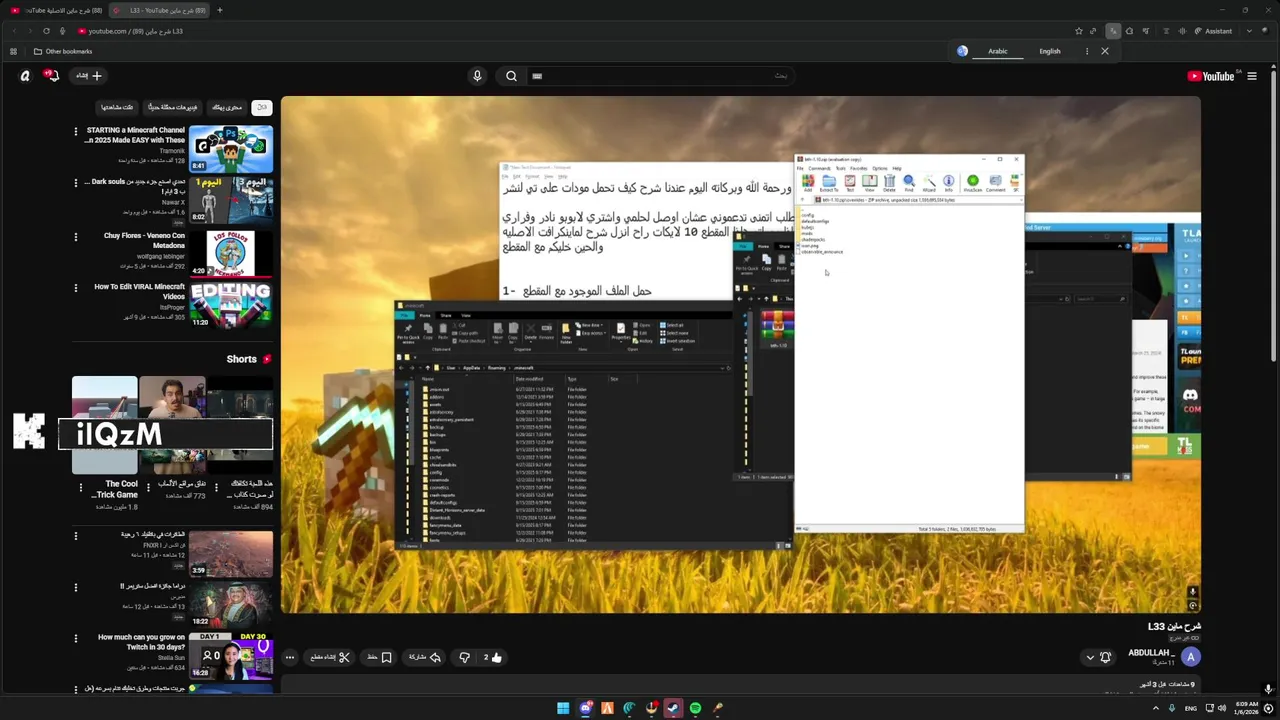Open STARTING a Minecraft Channel video thumbnail
Image resolution: width=1280 pixels, height=720 pixels.
click(231, 149)
